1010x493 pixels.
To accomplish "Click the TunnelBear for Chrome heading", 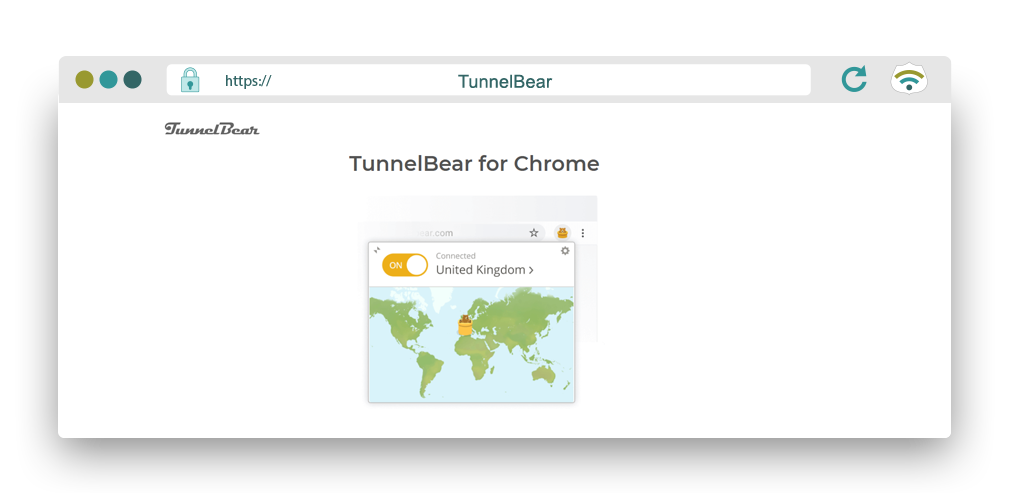I will tap(473, 164).
